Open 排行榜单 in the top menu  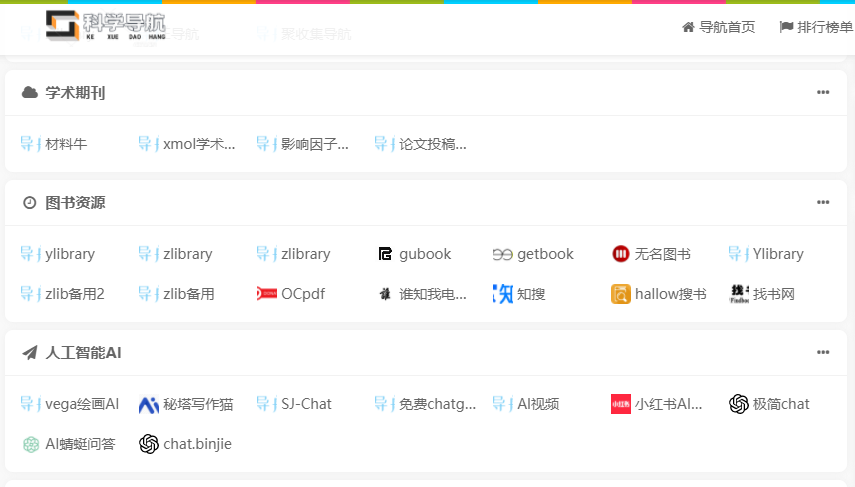click(824, 27)
